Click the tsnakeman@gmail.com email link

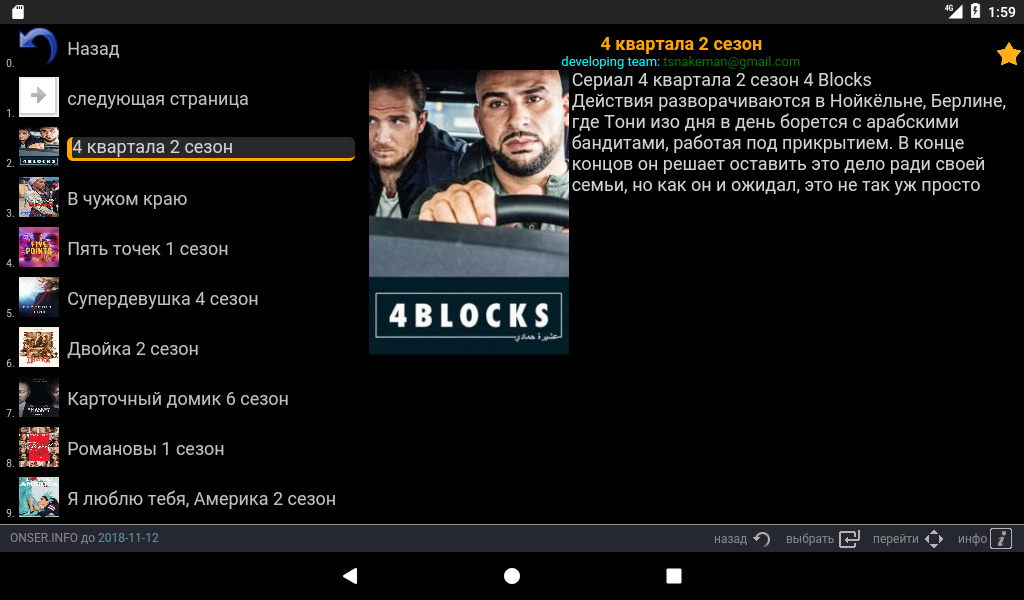[x=731, y=61]
